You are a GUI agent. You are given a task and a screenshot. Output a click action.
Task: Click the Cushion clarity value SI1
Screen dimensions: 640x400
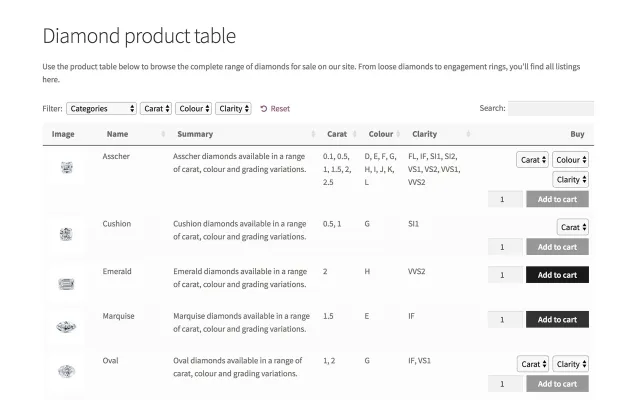coord(413,224)
